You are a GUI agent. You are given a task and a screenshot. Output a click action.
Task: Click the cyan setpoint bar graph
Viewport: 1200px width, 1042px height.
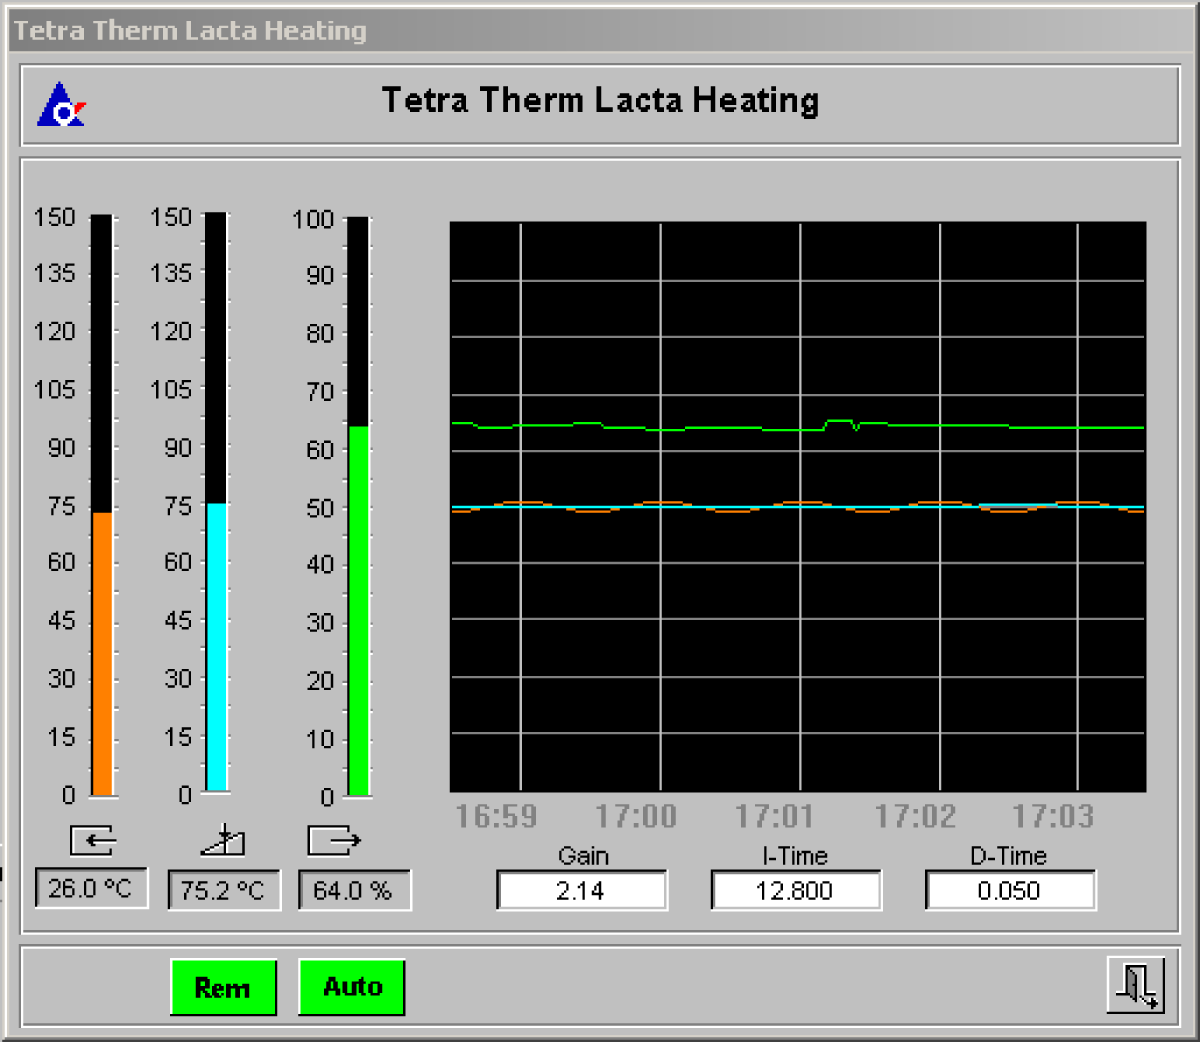216,646
